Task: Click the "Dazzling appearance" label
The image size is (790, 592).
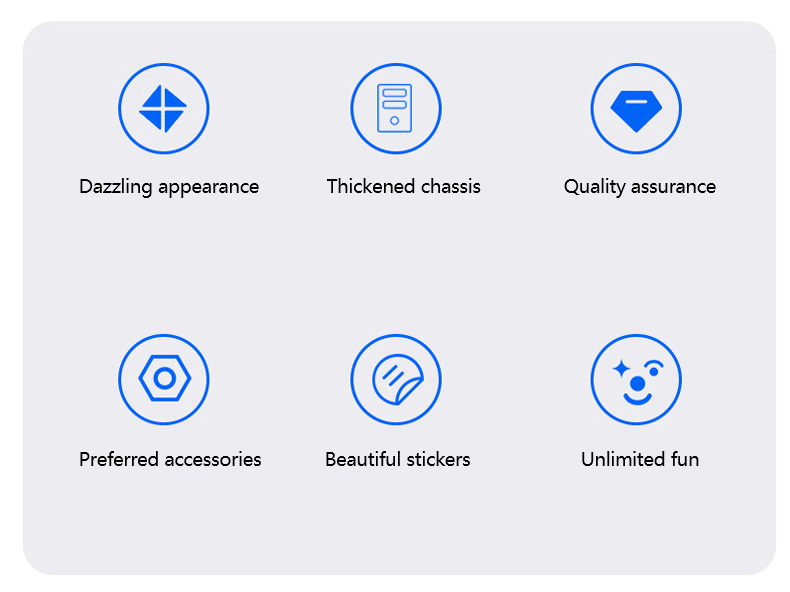Action: pos(169,187)
